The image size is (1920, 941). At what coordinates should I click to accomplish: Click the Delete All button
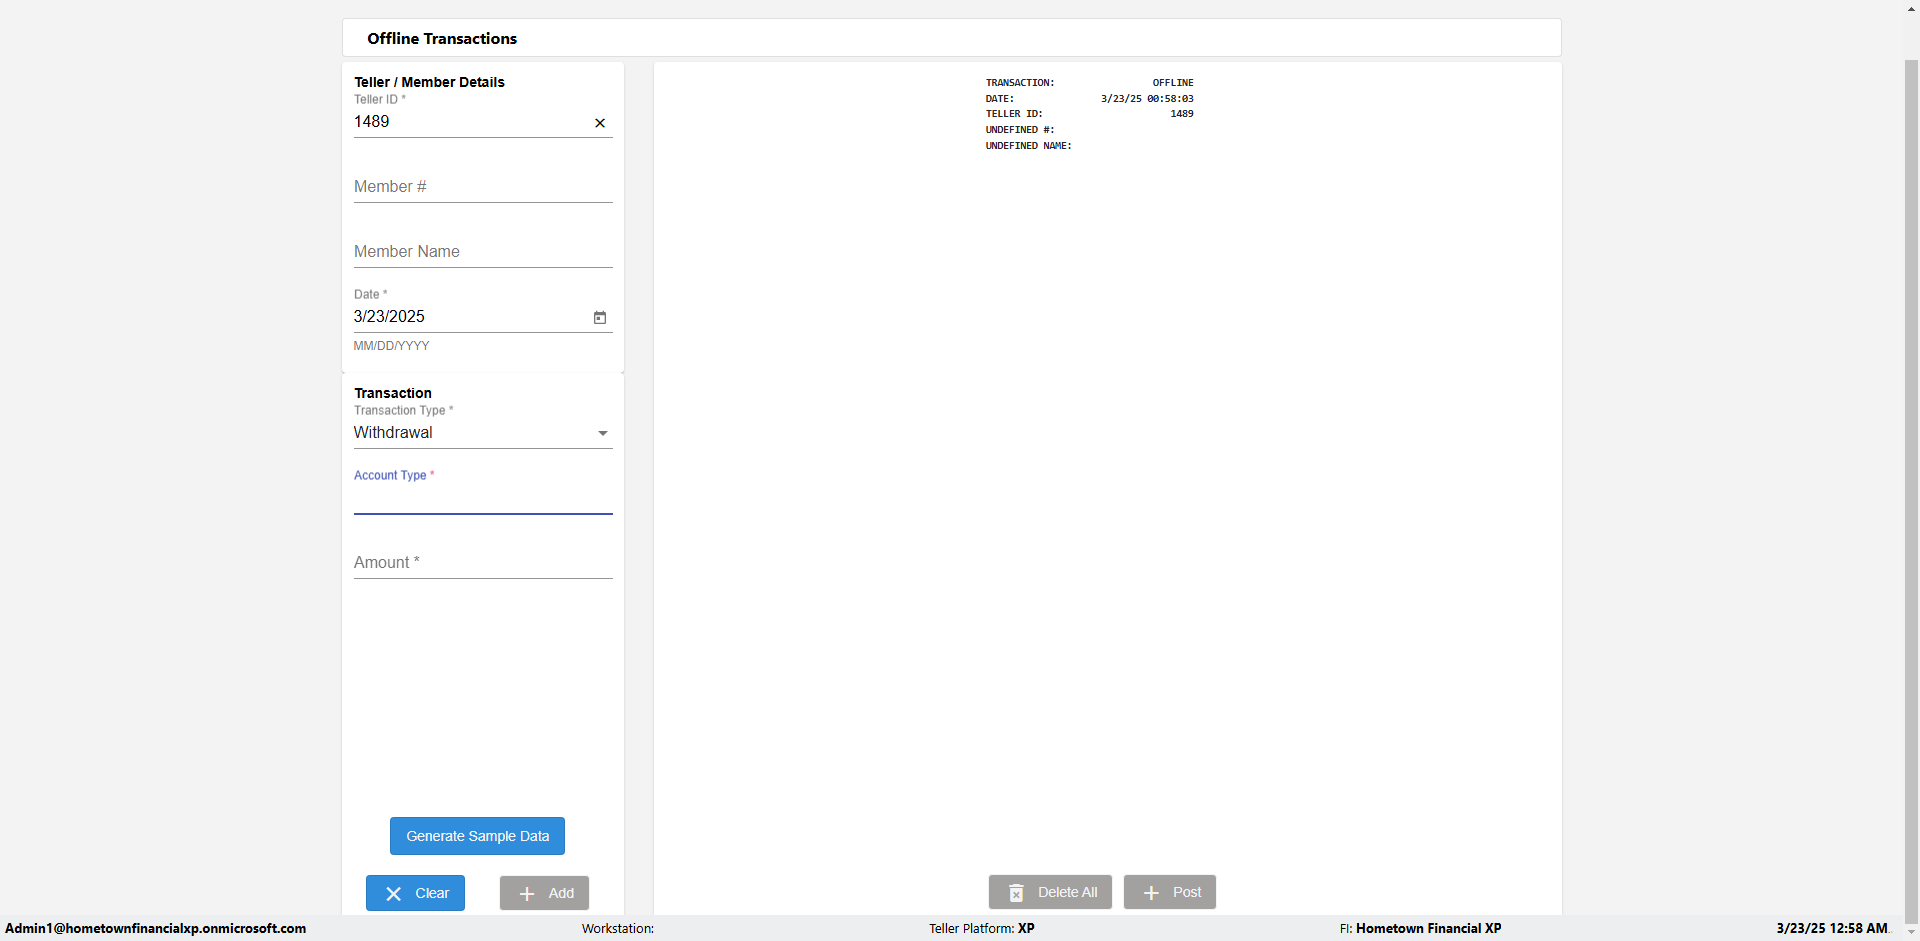(1050, 892)
